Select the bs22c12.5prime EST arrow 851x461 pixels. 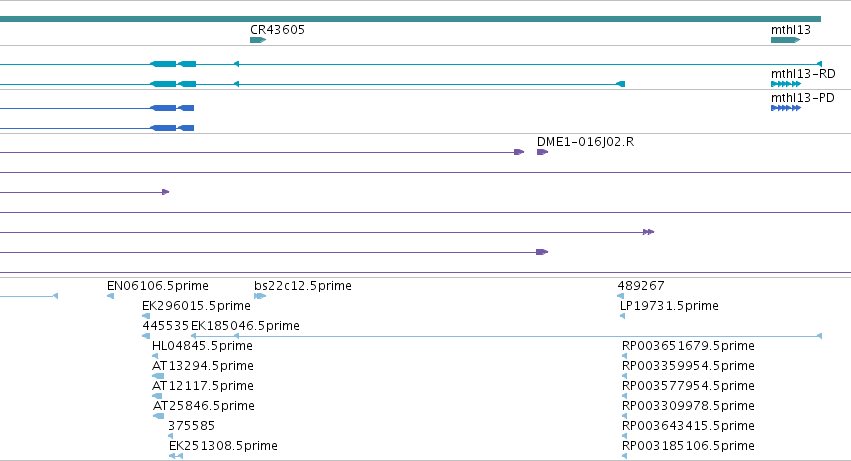(x=260, y=296)
